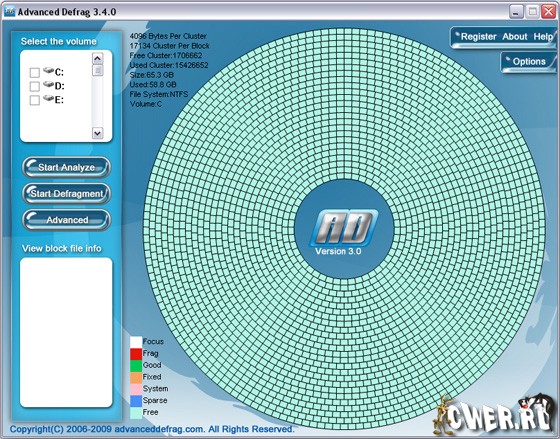Click the C: drive icon

[48, 70]
